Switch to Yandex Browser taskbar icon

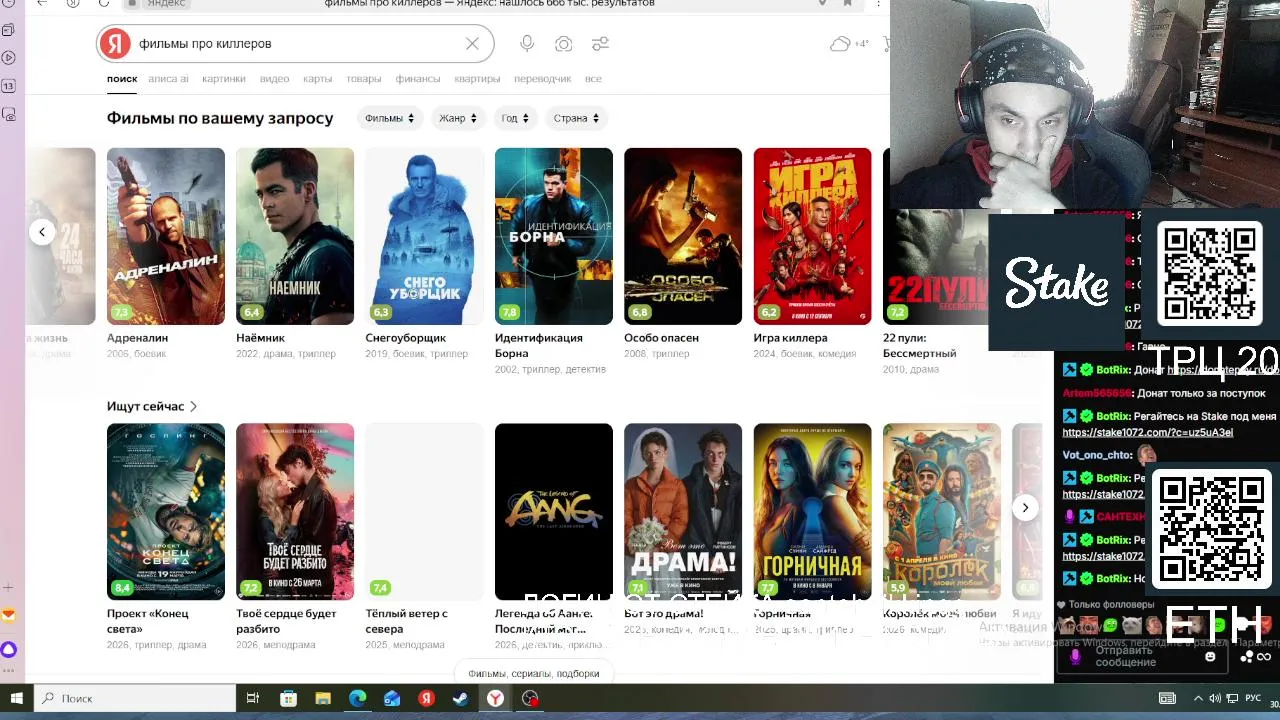(495, 698)
